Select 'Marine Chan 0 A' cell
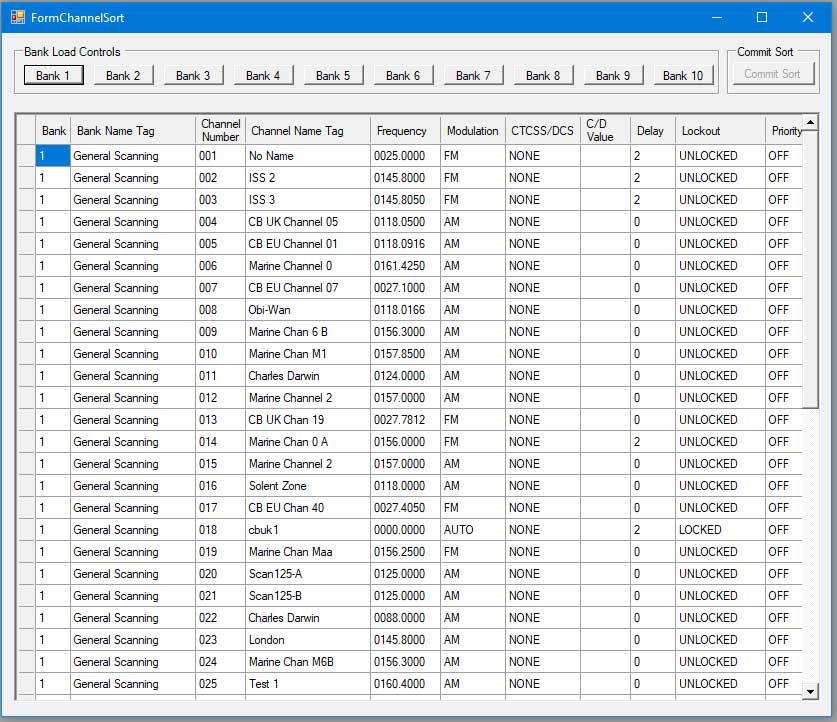The width and height of the screenshot is (837, 722). coord(307,442)
